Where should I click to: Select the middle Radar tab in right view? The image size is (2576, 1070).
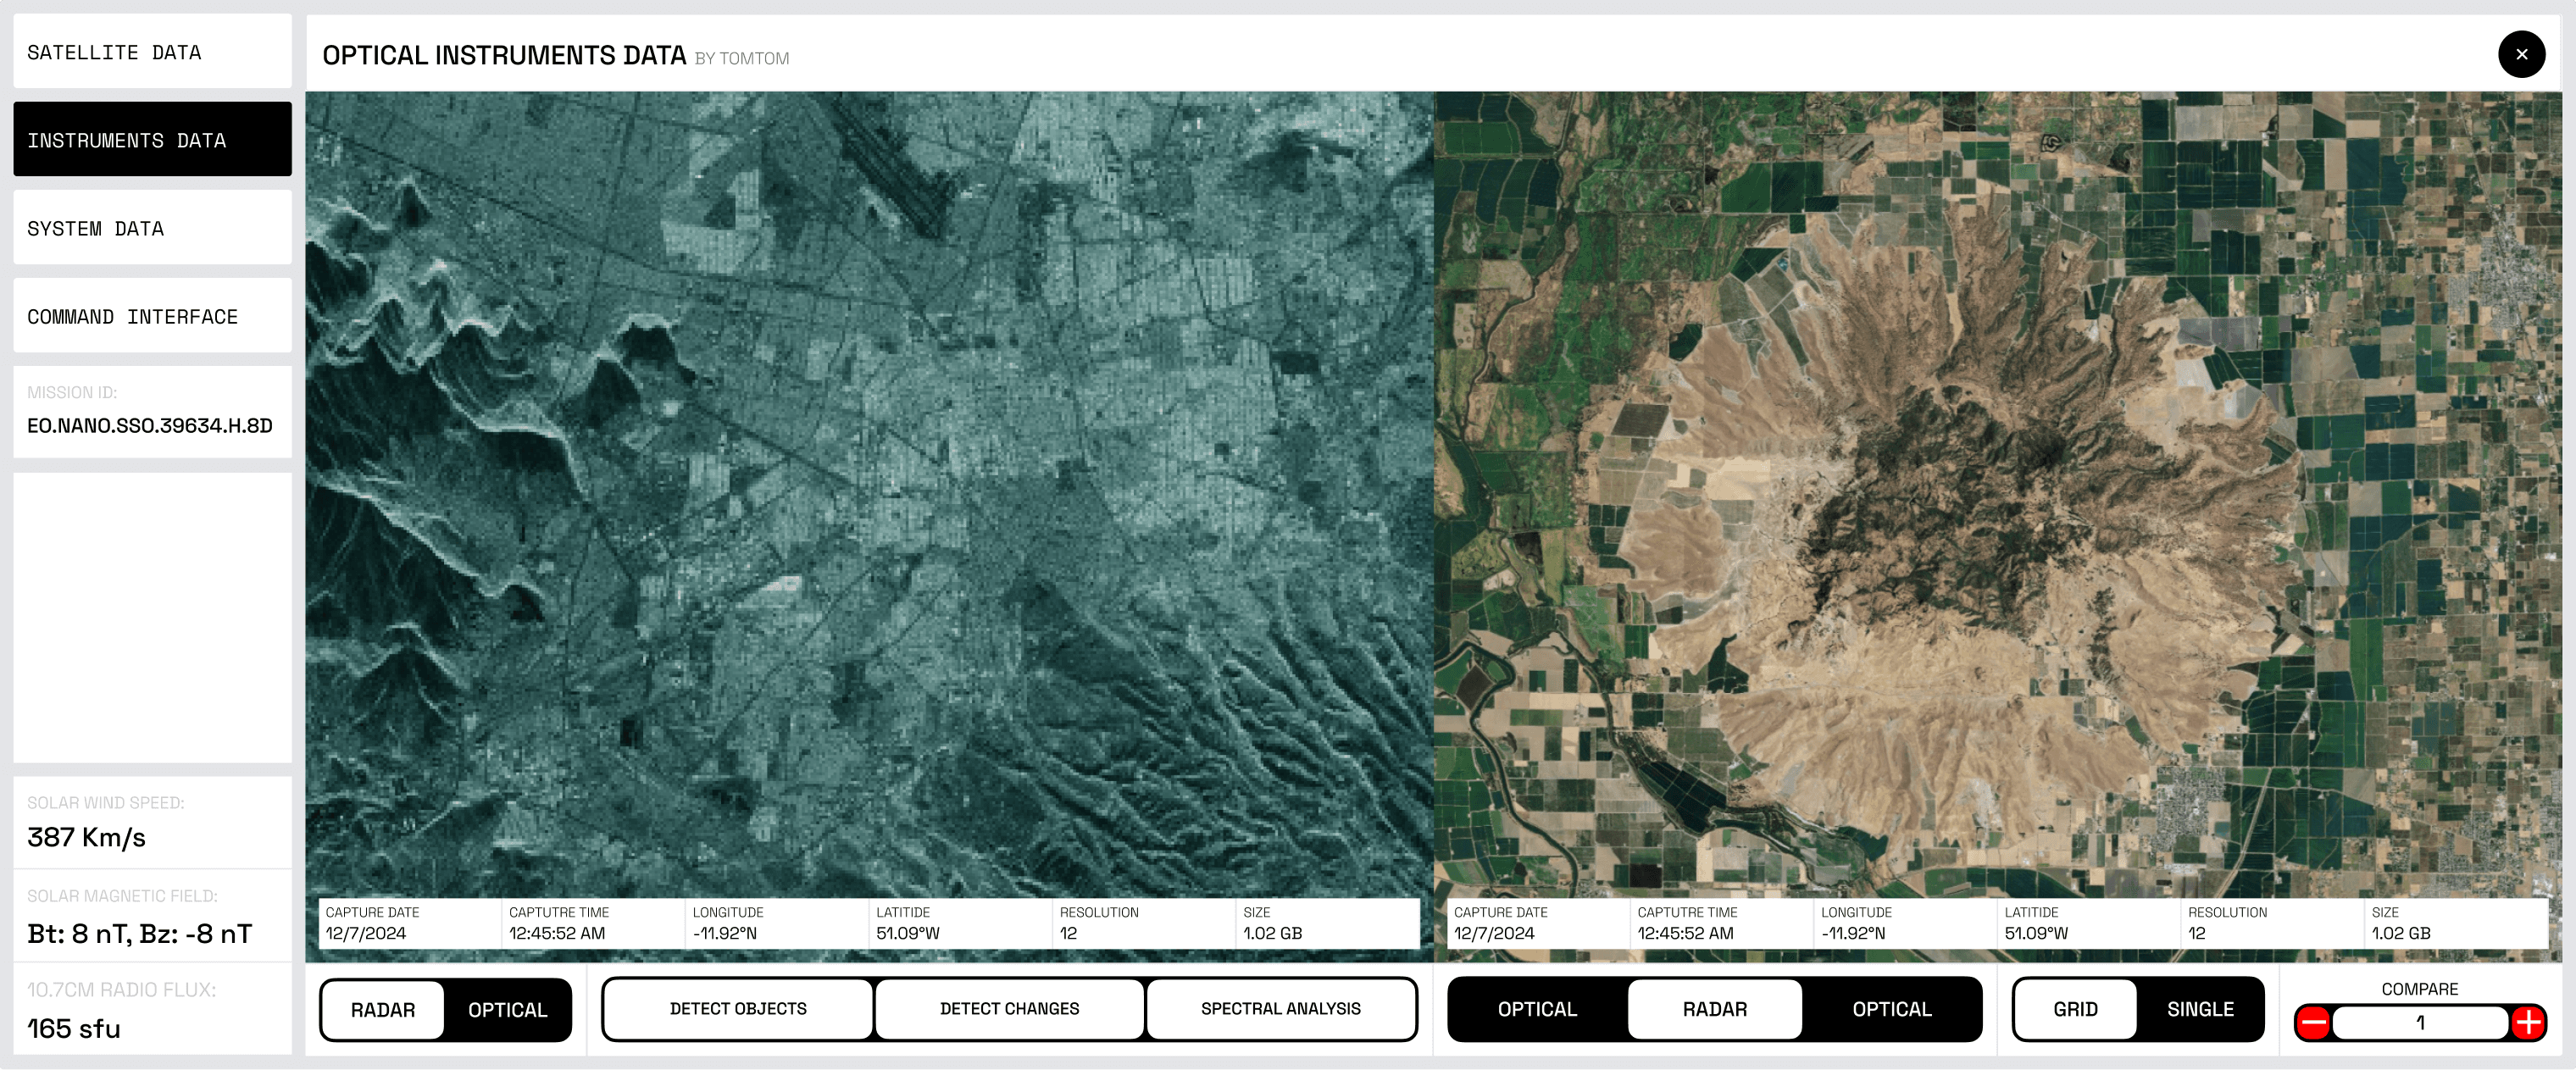(1714, 1010)
